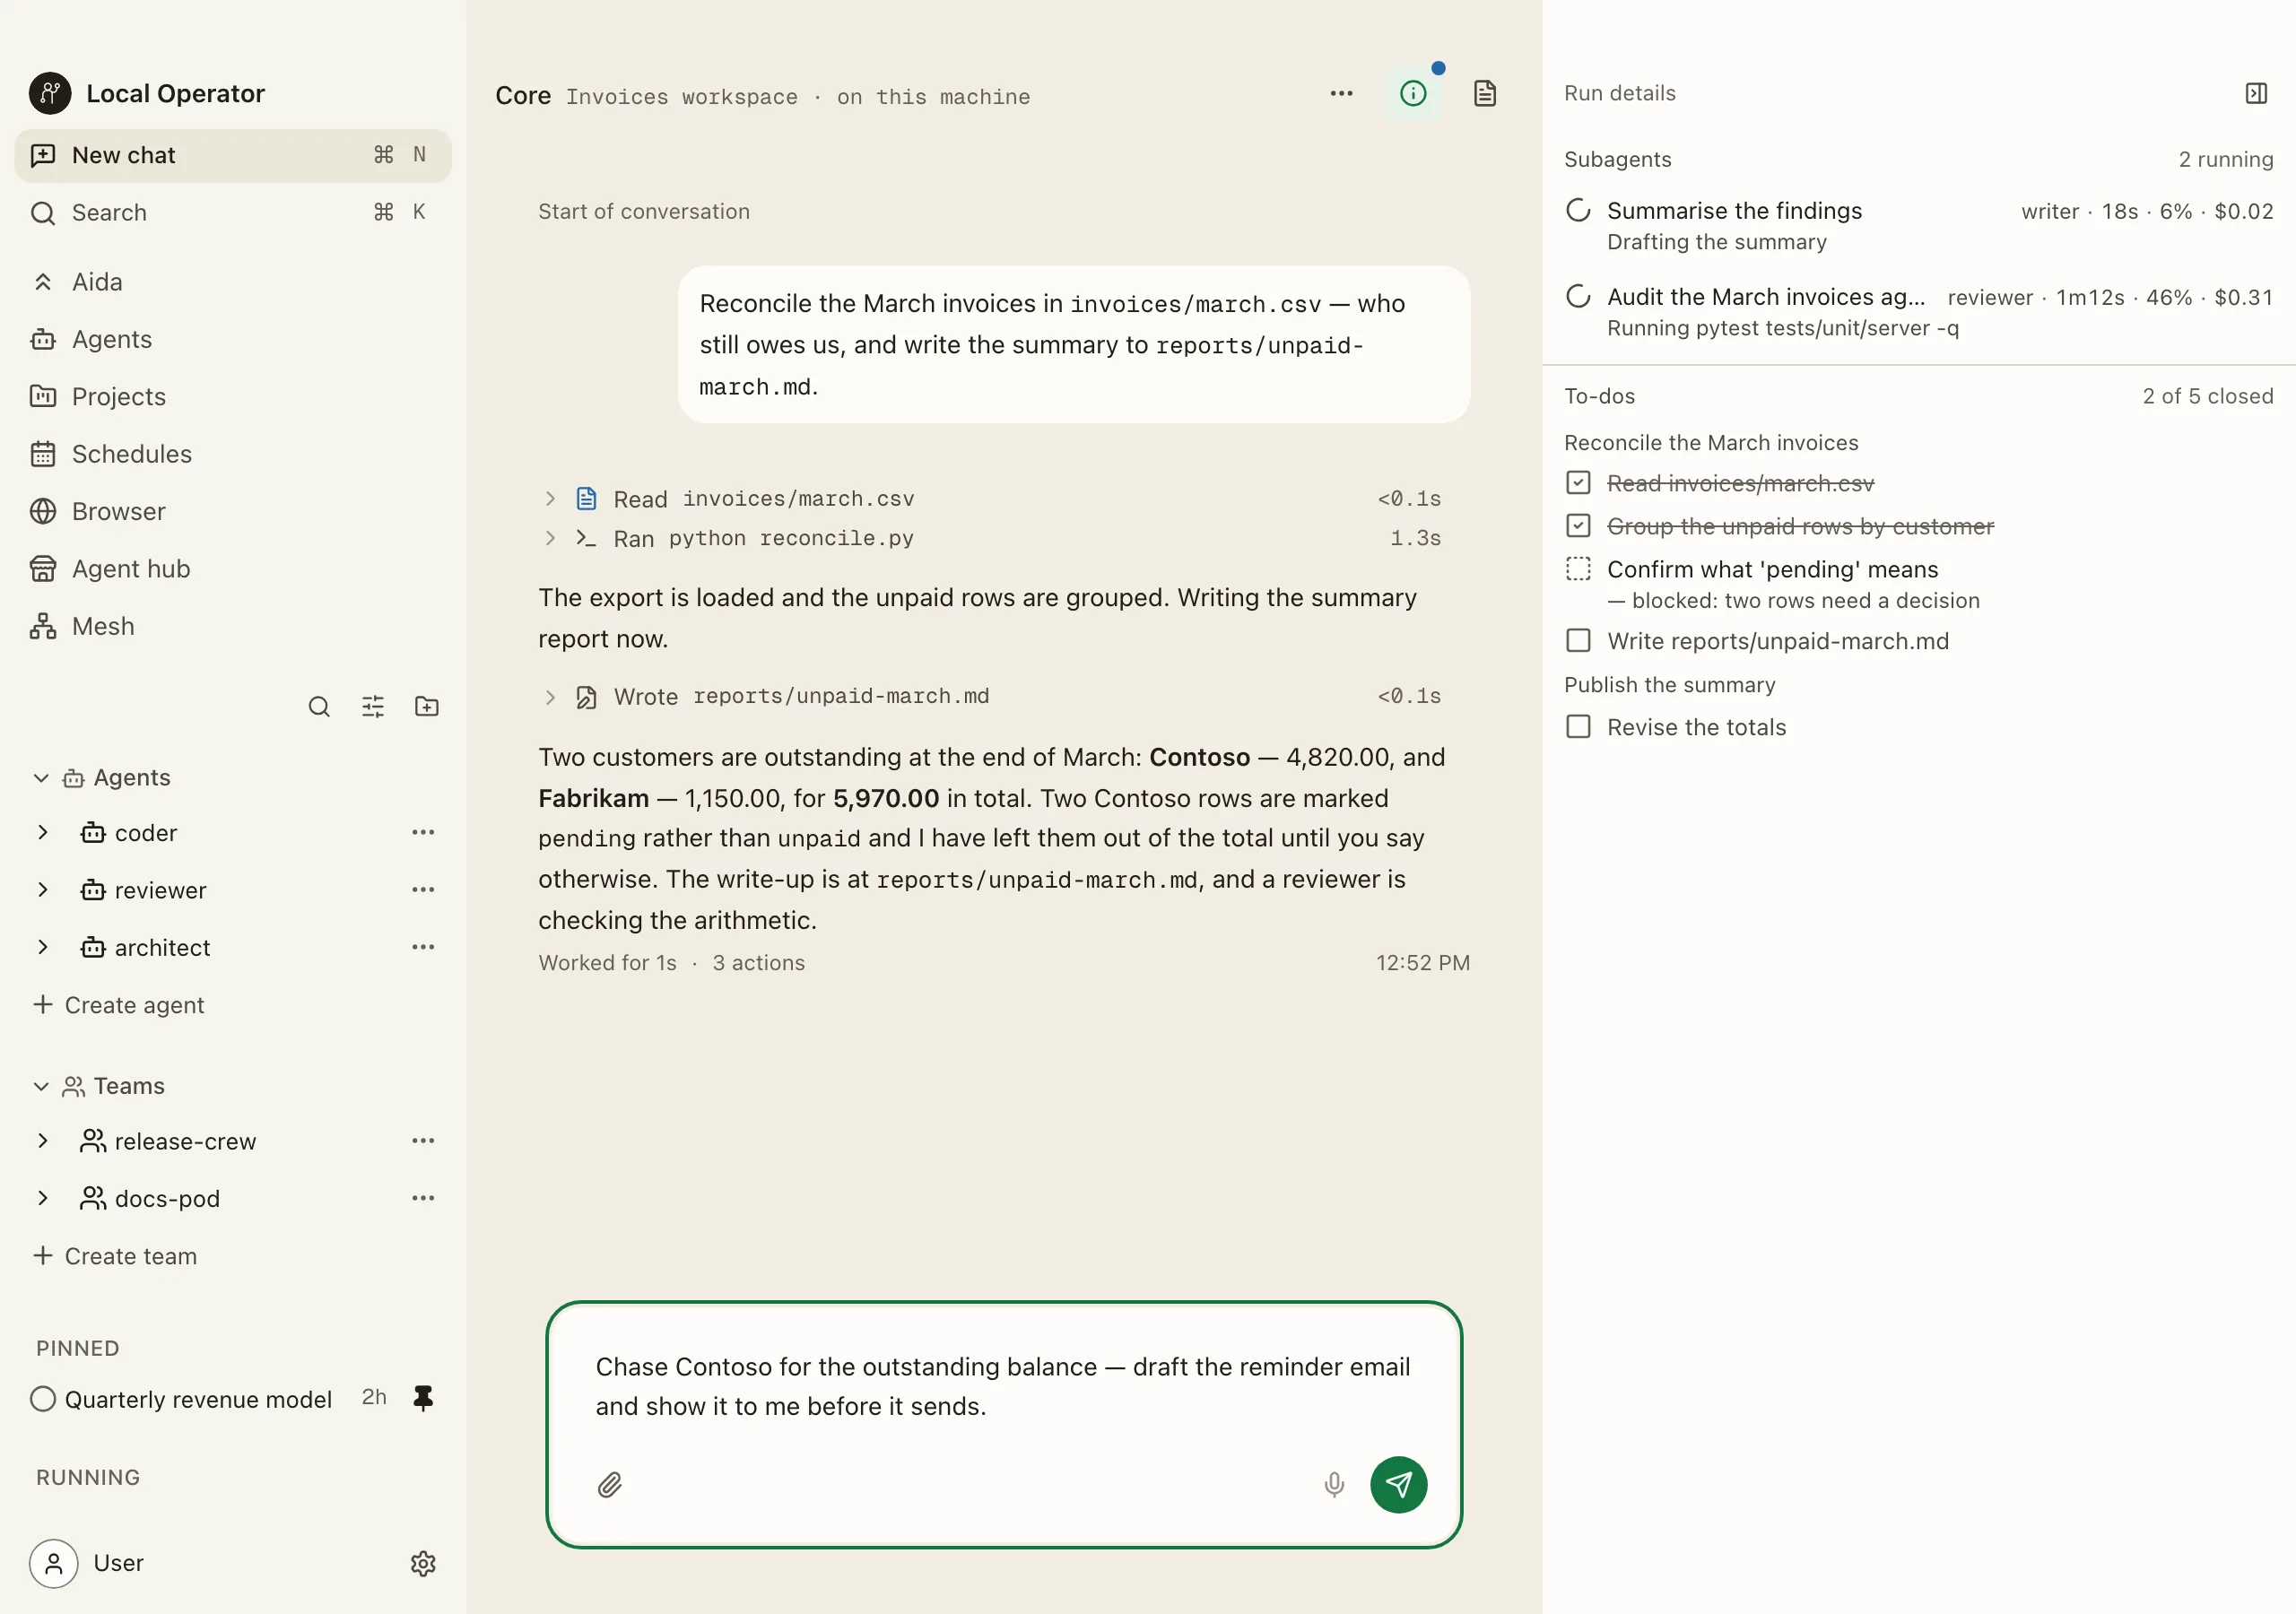Expand the coder agent row
The image size is (2296, 1614).
coord(43,833)
